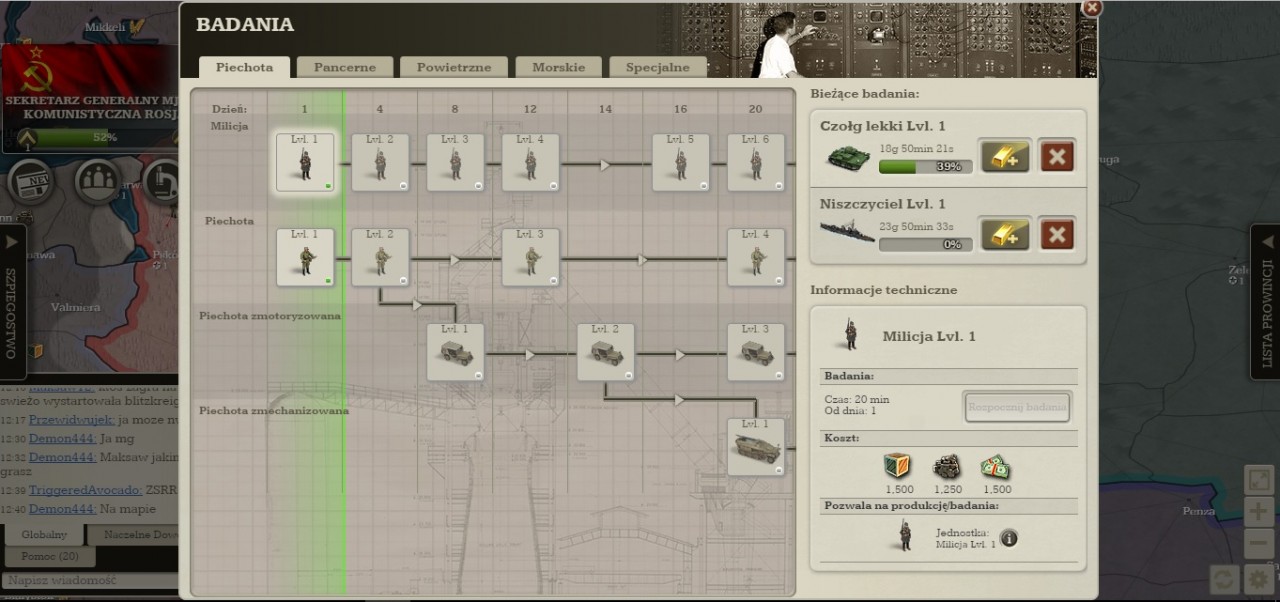Viewport: 1280px width, 602px height.
Task: Click the Niszczyciel destroyer ship icon
Action: coord(846,232)
